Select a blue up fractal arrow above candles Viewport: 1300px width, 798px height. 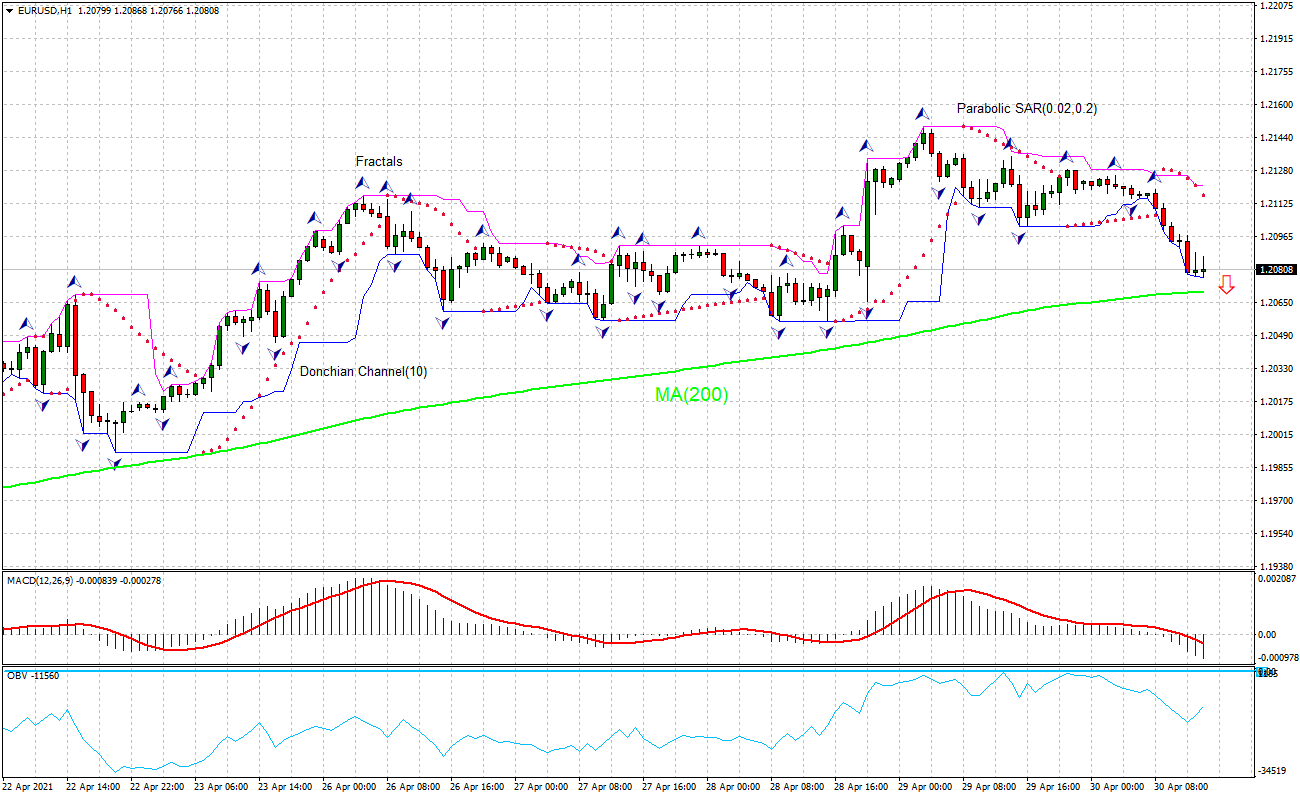[x=920, y=113]
